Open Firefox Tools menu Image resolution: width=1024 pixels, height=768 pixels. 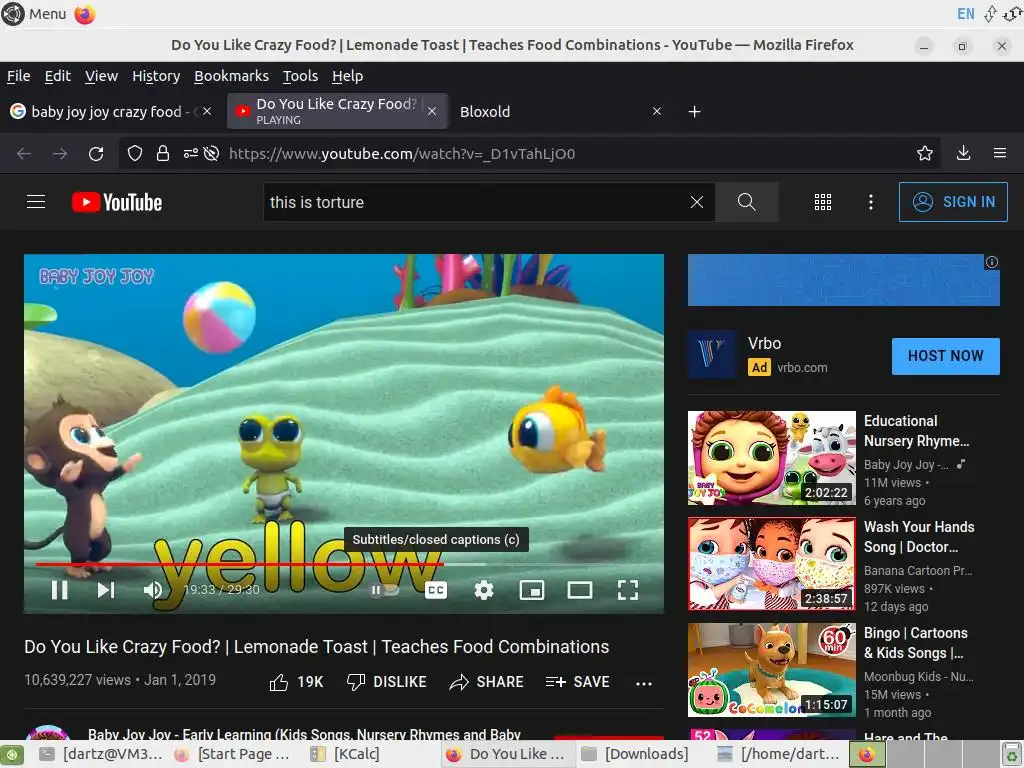[x=300, y=76]
